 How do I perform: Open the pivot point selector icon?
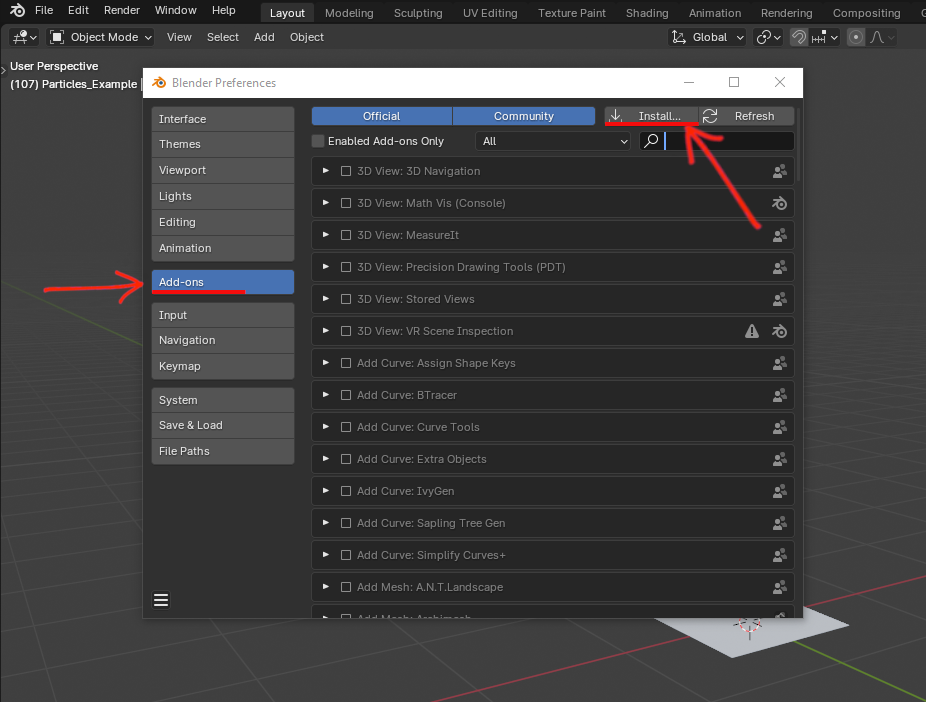(767, 37)
